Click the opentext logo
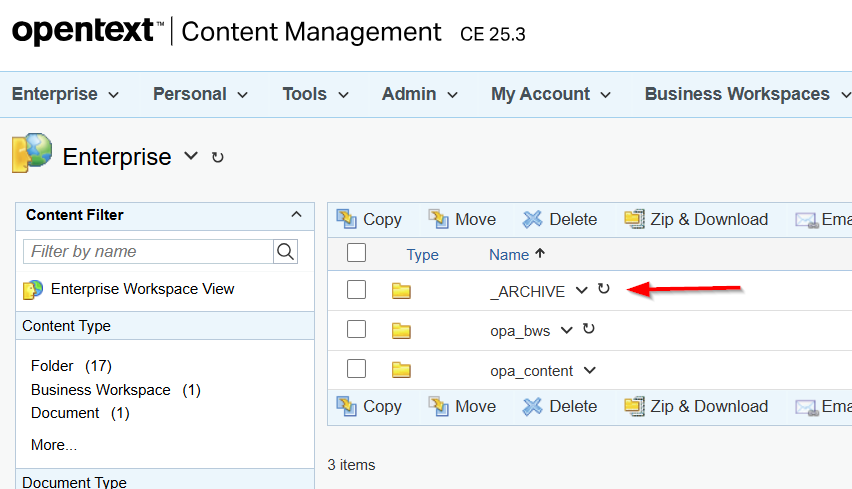 tap(87, 31)
